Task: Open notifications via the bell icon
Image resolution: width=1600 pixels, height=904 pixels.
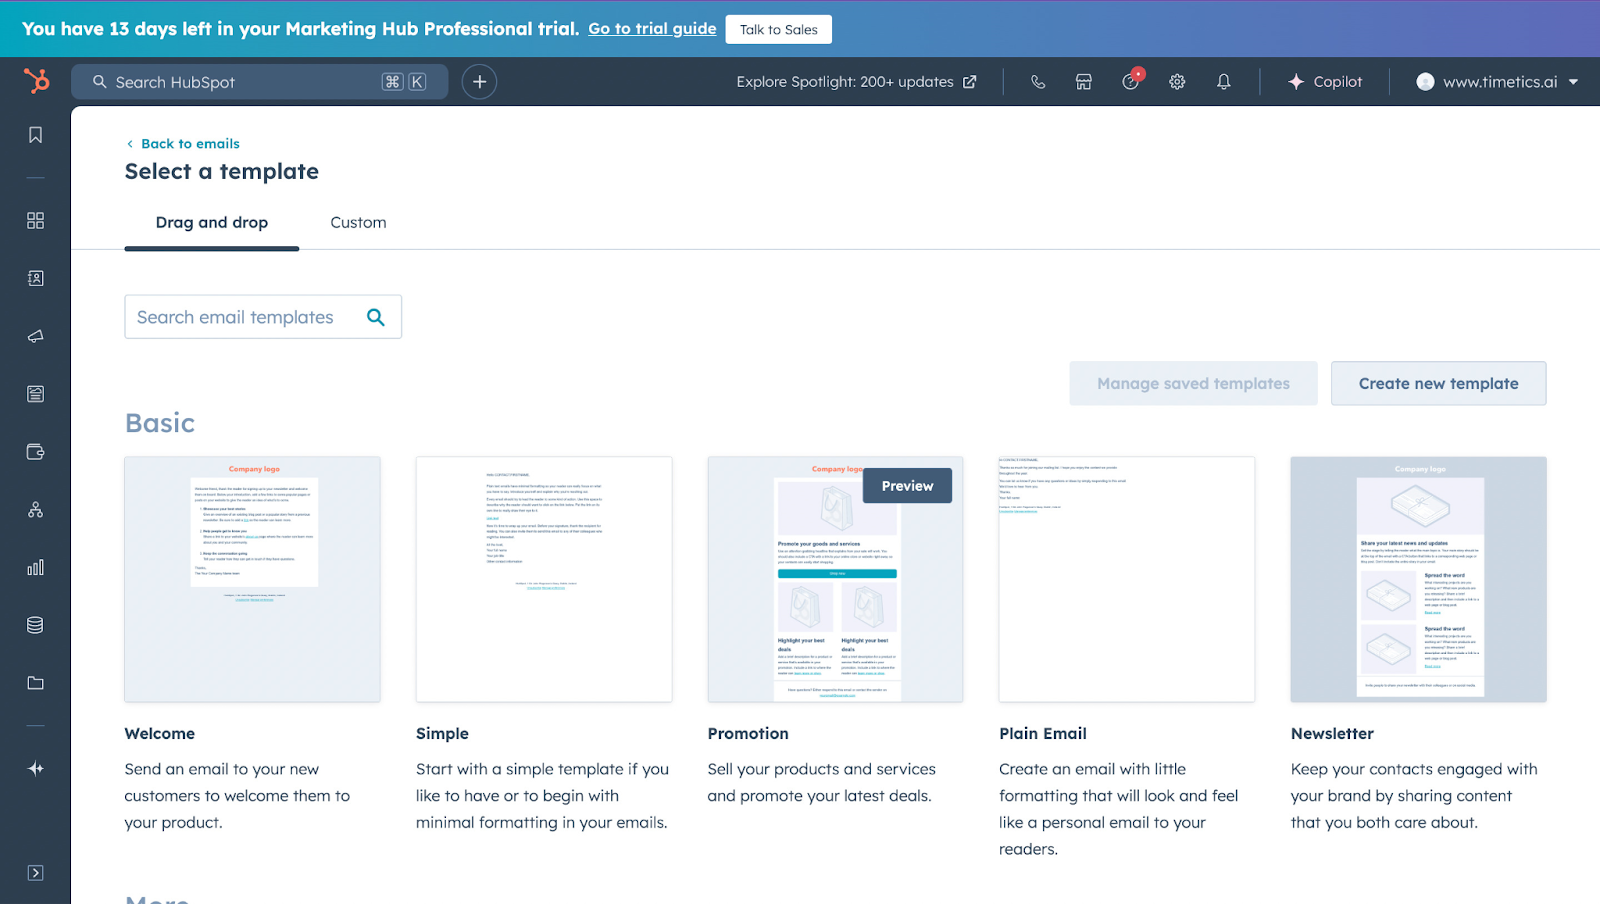Action: click(1223, 82)
